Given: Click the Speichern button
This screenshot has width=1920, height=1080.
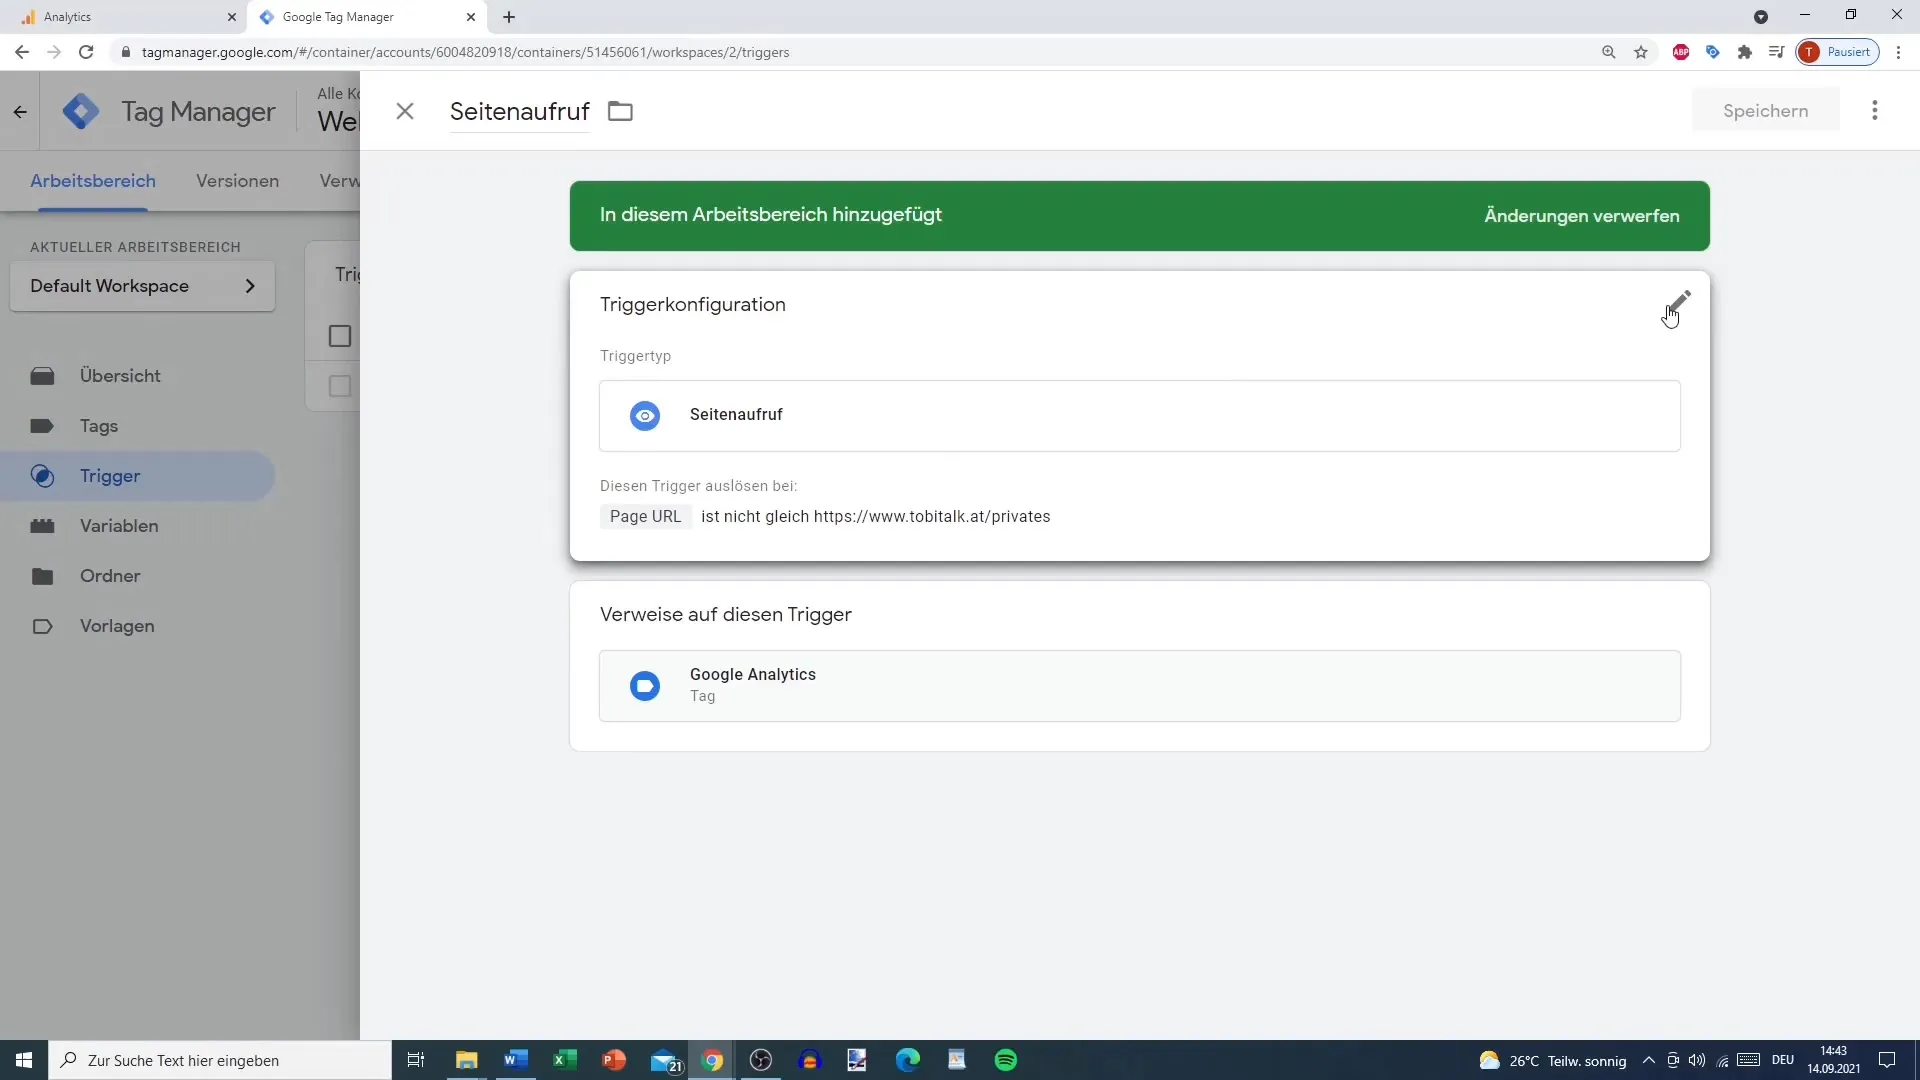Looking at the screenshot, I should pyautogui.click(x=1765, y=111).
